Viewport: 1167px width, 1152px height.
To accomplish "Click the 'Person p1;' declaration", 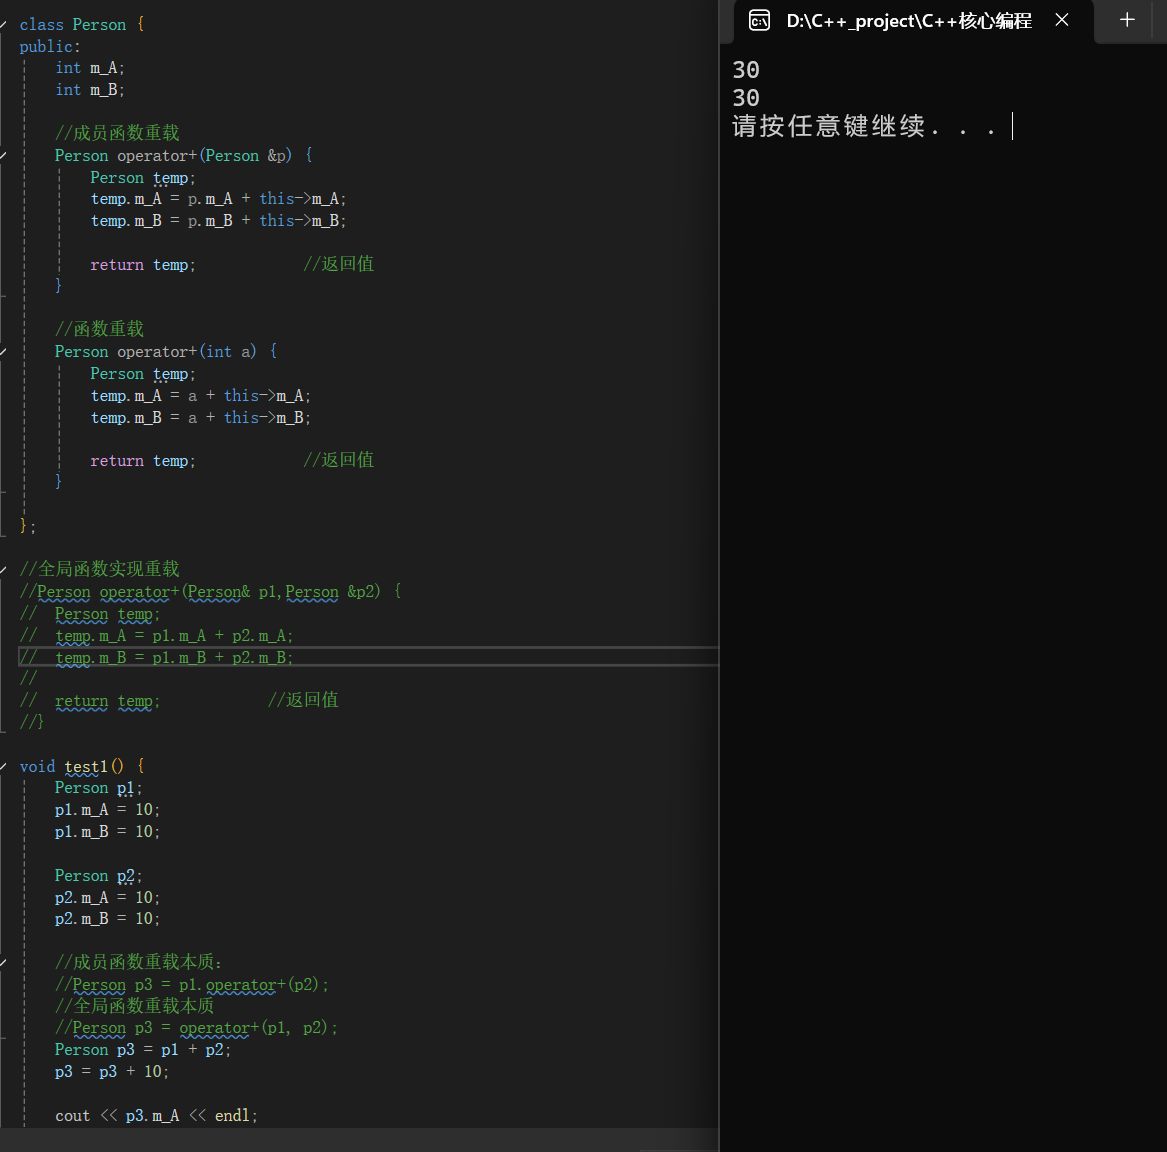I will click(98, 788).
